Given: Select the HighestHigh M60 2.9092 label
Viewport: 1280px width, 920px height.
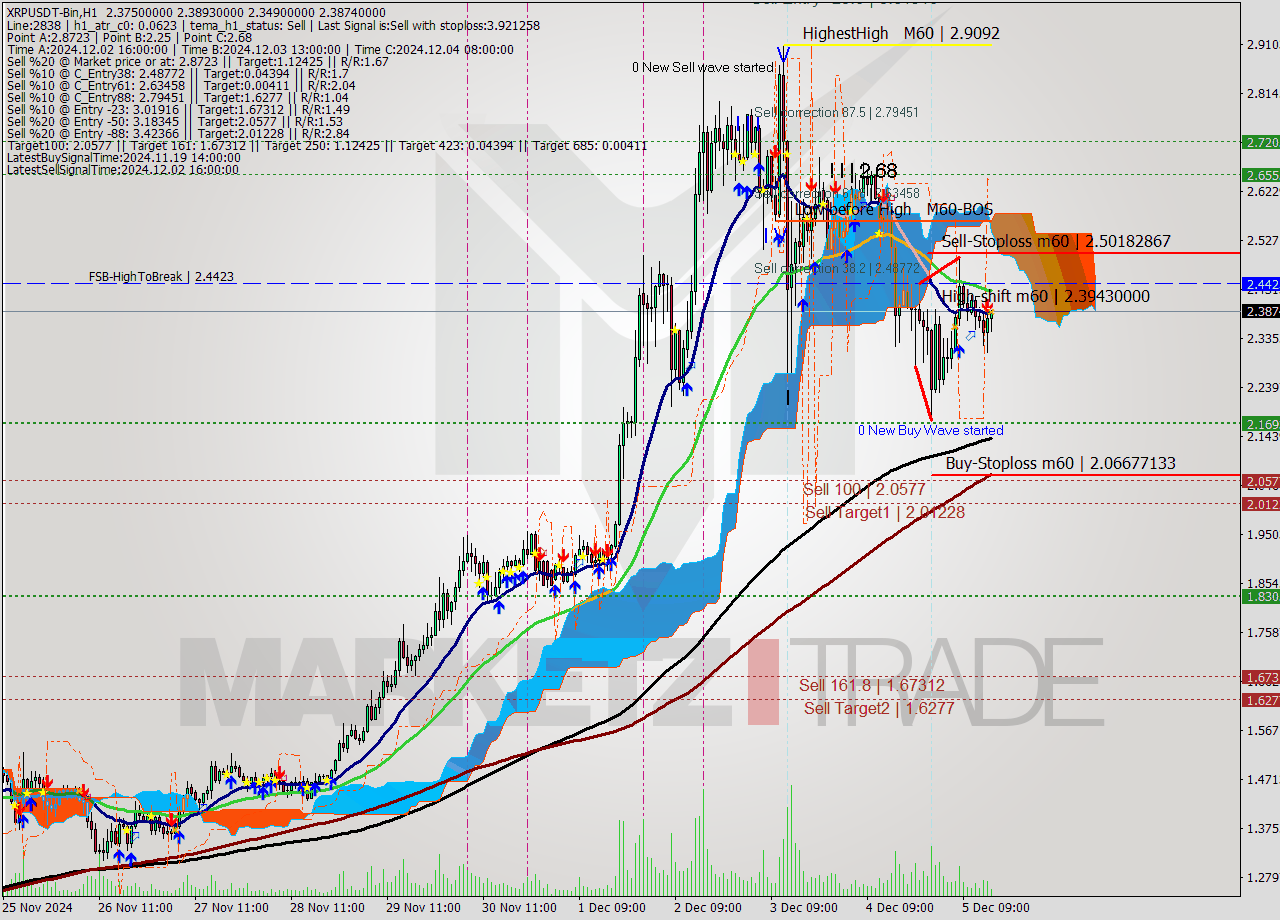Looking at the screenshot, I should (x=901, y=33).
